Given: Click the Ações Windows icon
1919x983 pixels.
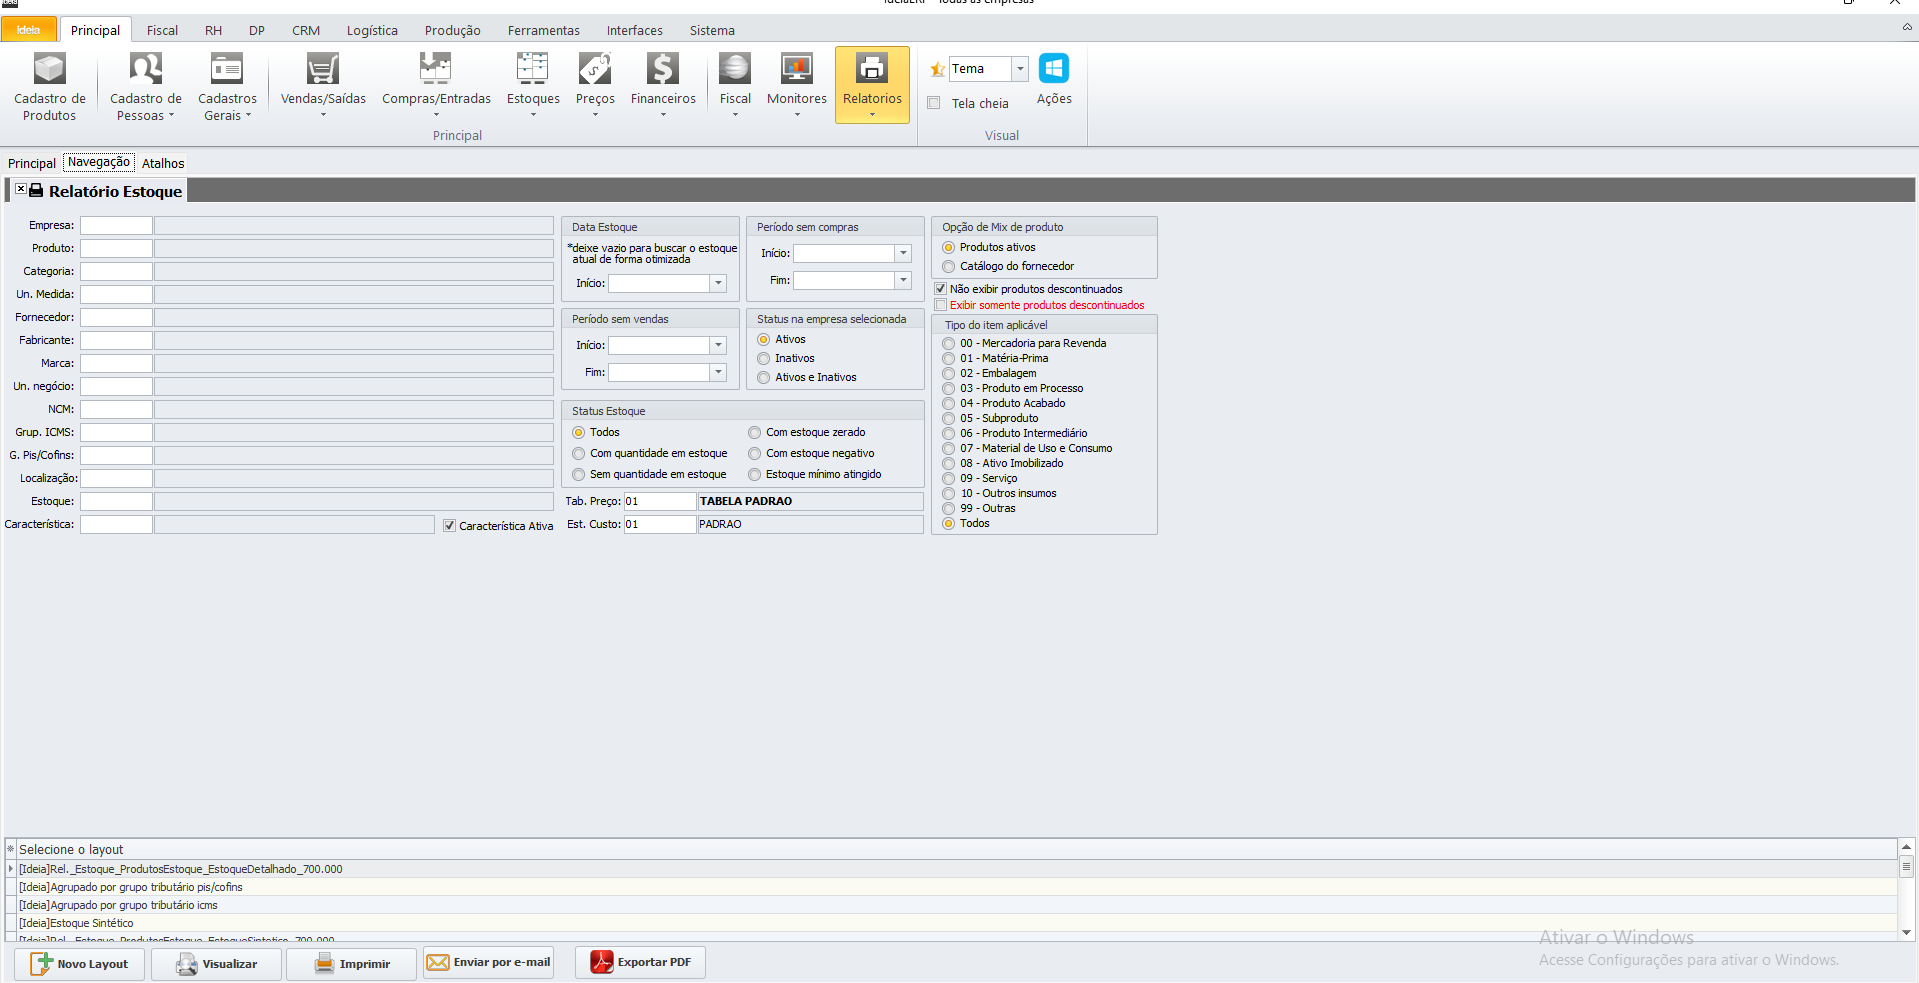Looking at the screenshot, I should click(x=1053, y=70).
